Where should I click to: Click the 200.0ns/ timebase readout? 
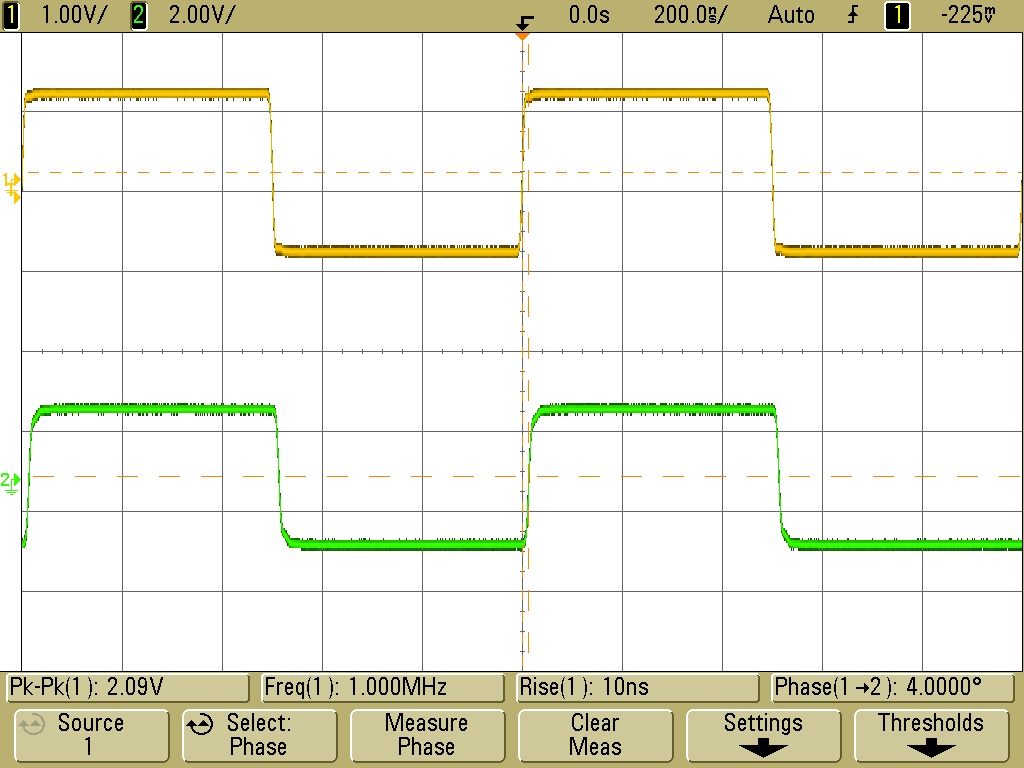click(x=690, y=15)
